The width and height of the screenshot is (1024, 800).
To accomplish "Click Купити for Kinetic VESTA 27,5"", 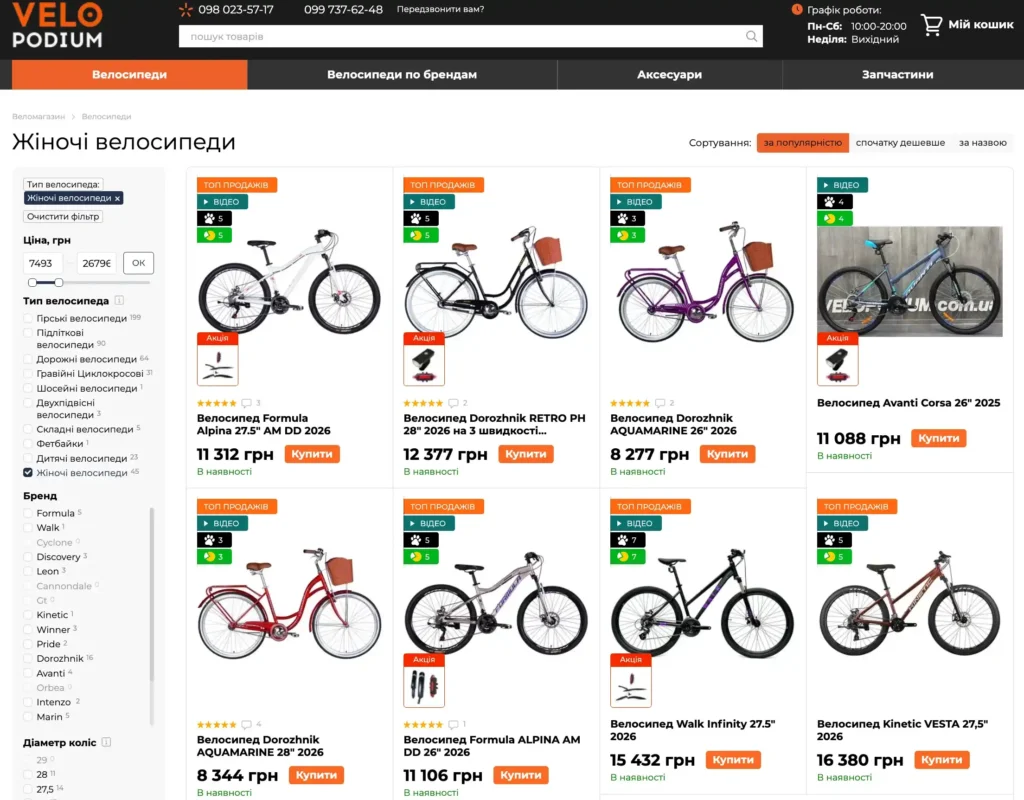I will click(941, 760).
